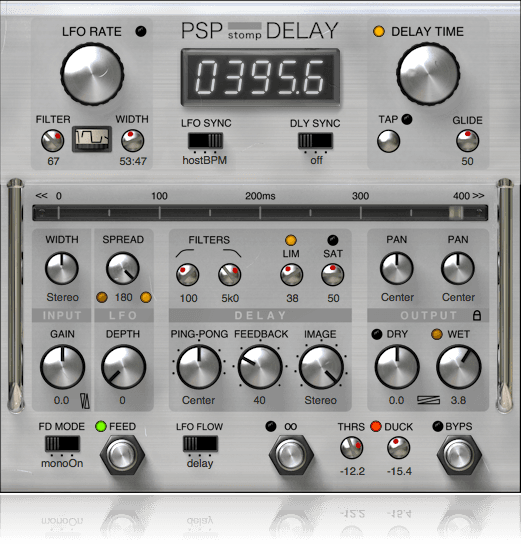The image size is (521, 544).
Task: Click the low-pass filter curve icon
Action: click(x=232, y=253)
